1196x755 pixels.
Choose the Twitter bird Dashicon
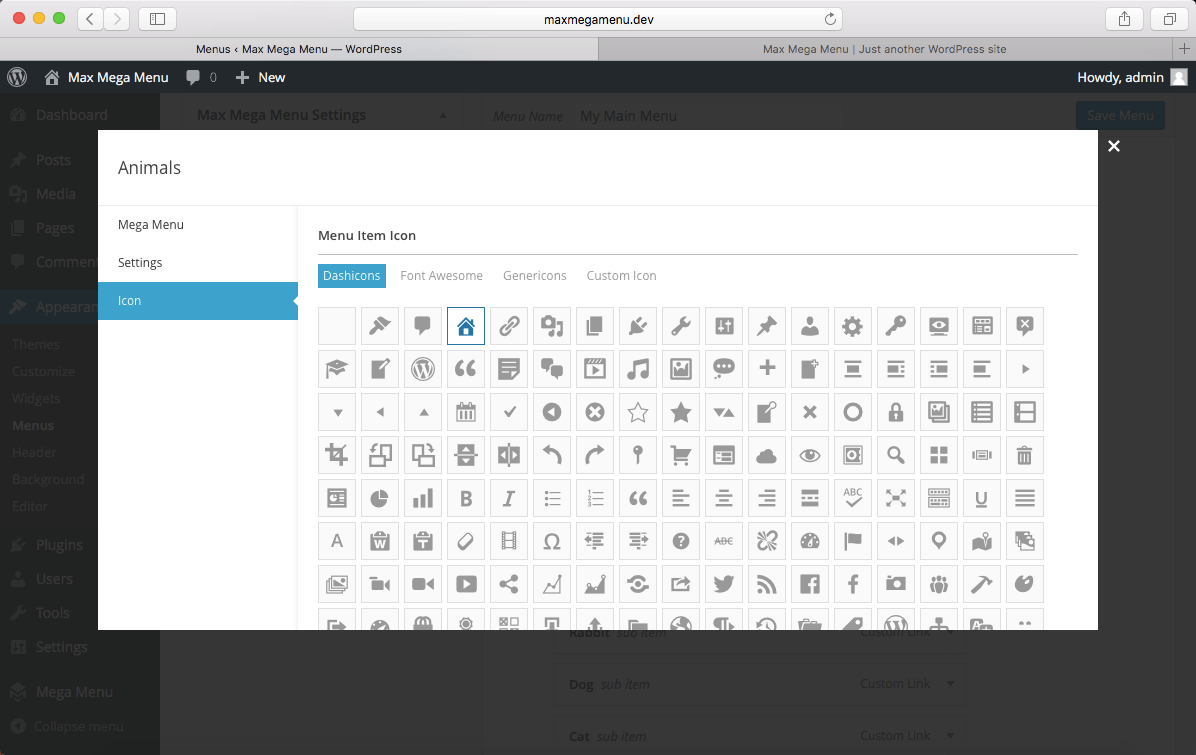[723, 584]
